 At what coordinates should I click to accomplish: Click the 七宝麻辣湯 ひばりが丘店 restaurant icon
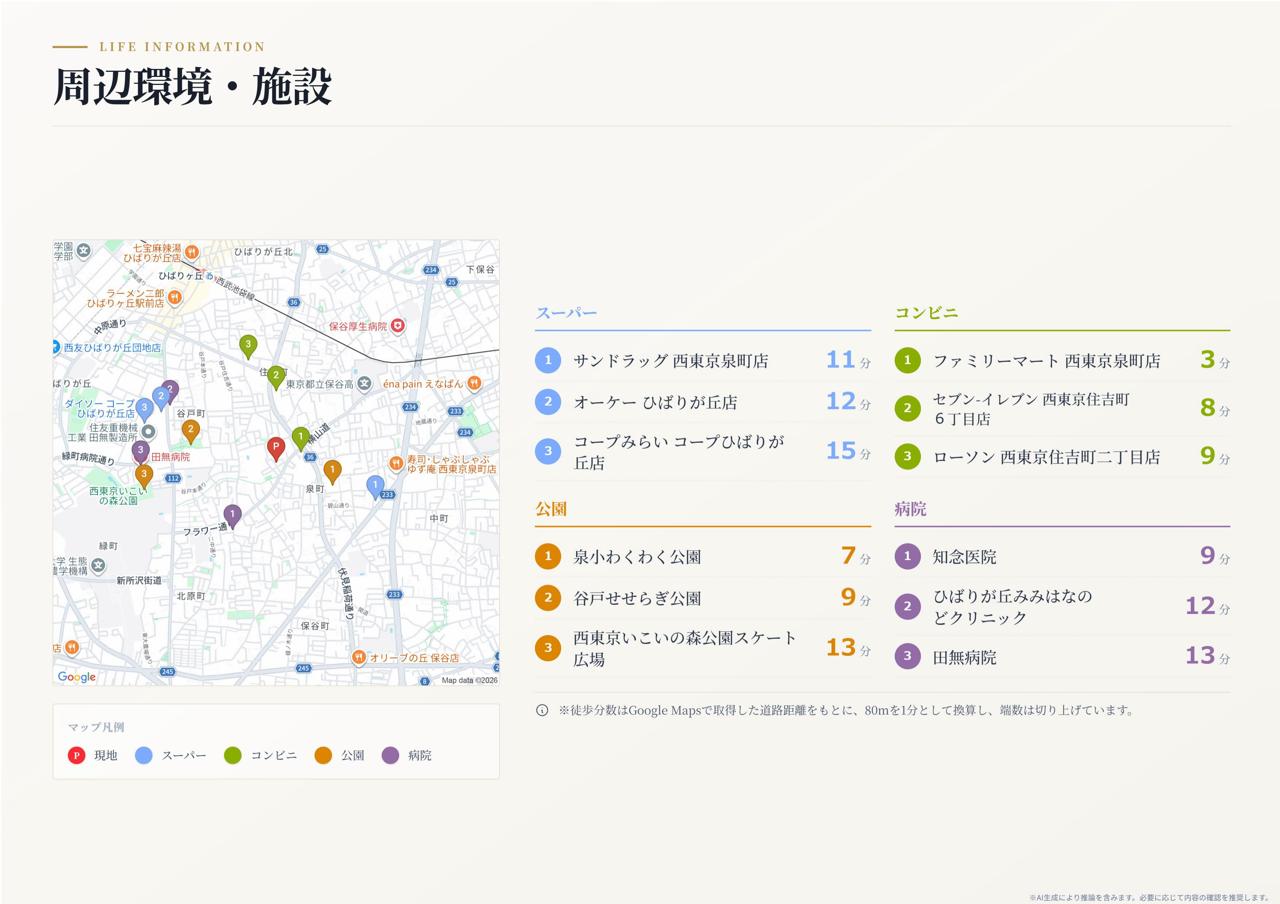191,252
